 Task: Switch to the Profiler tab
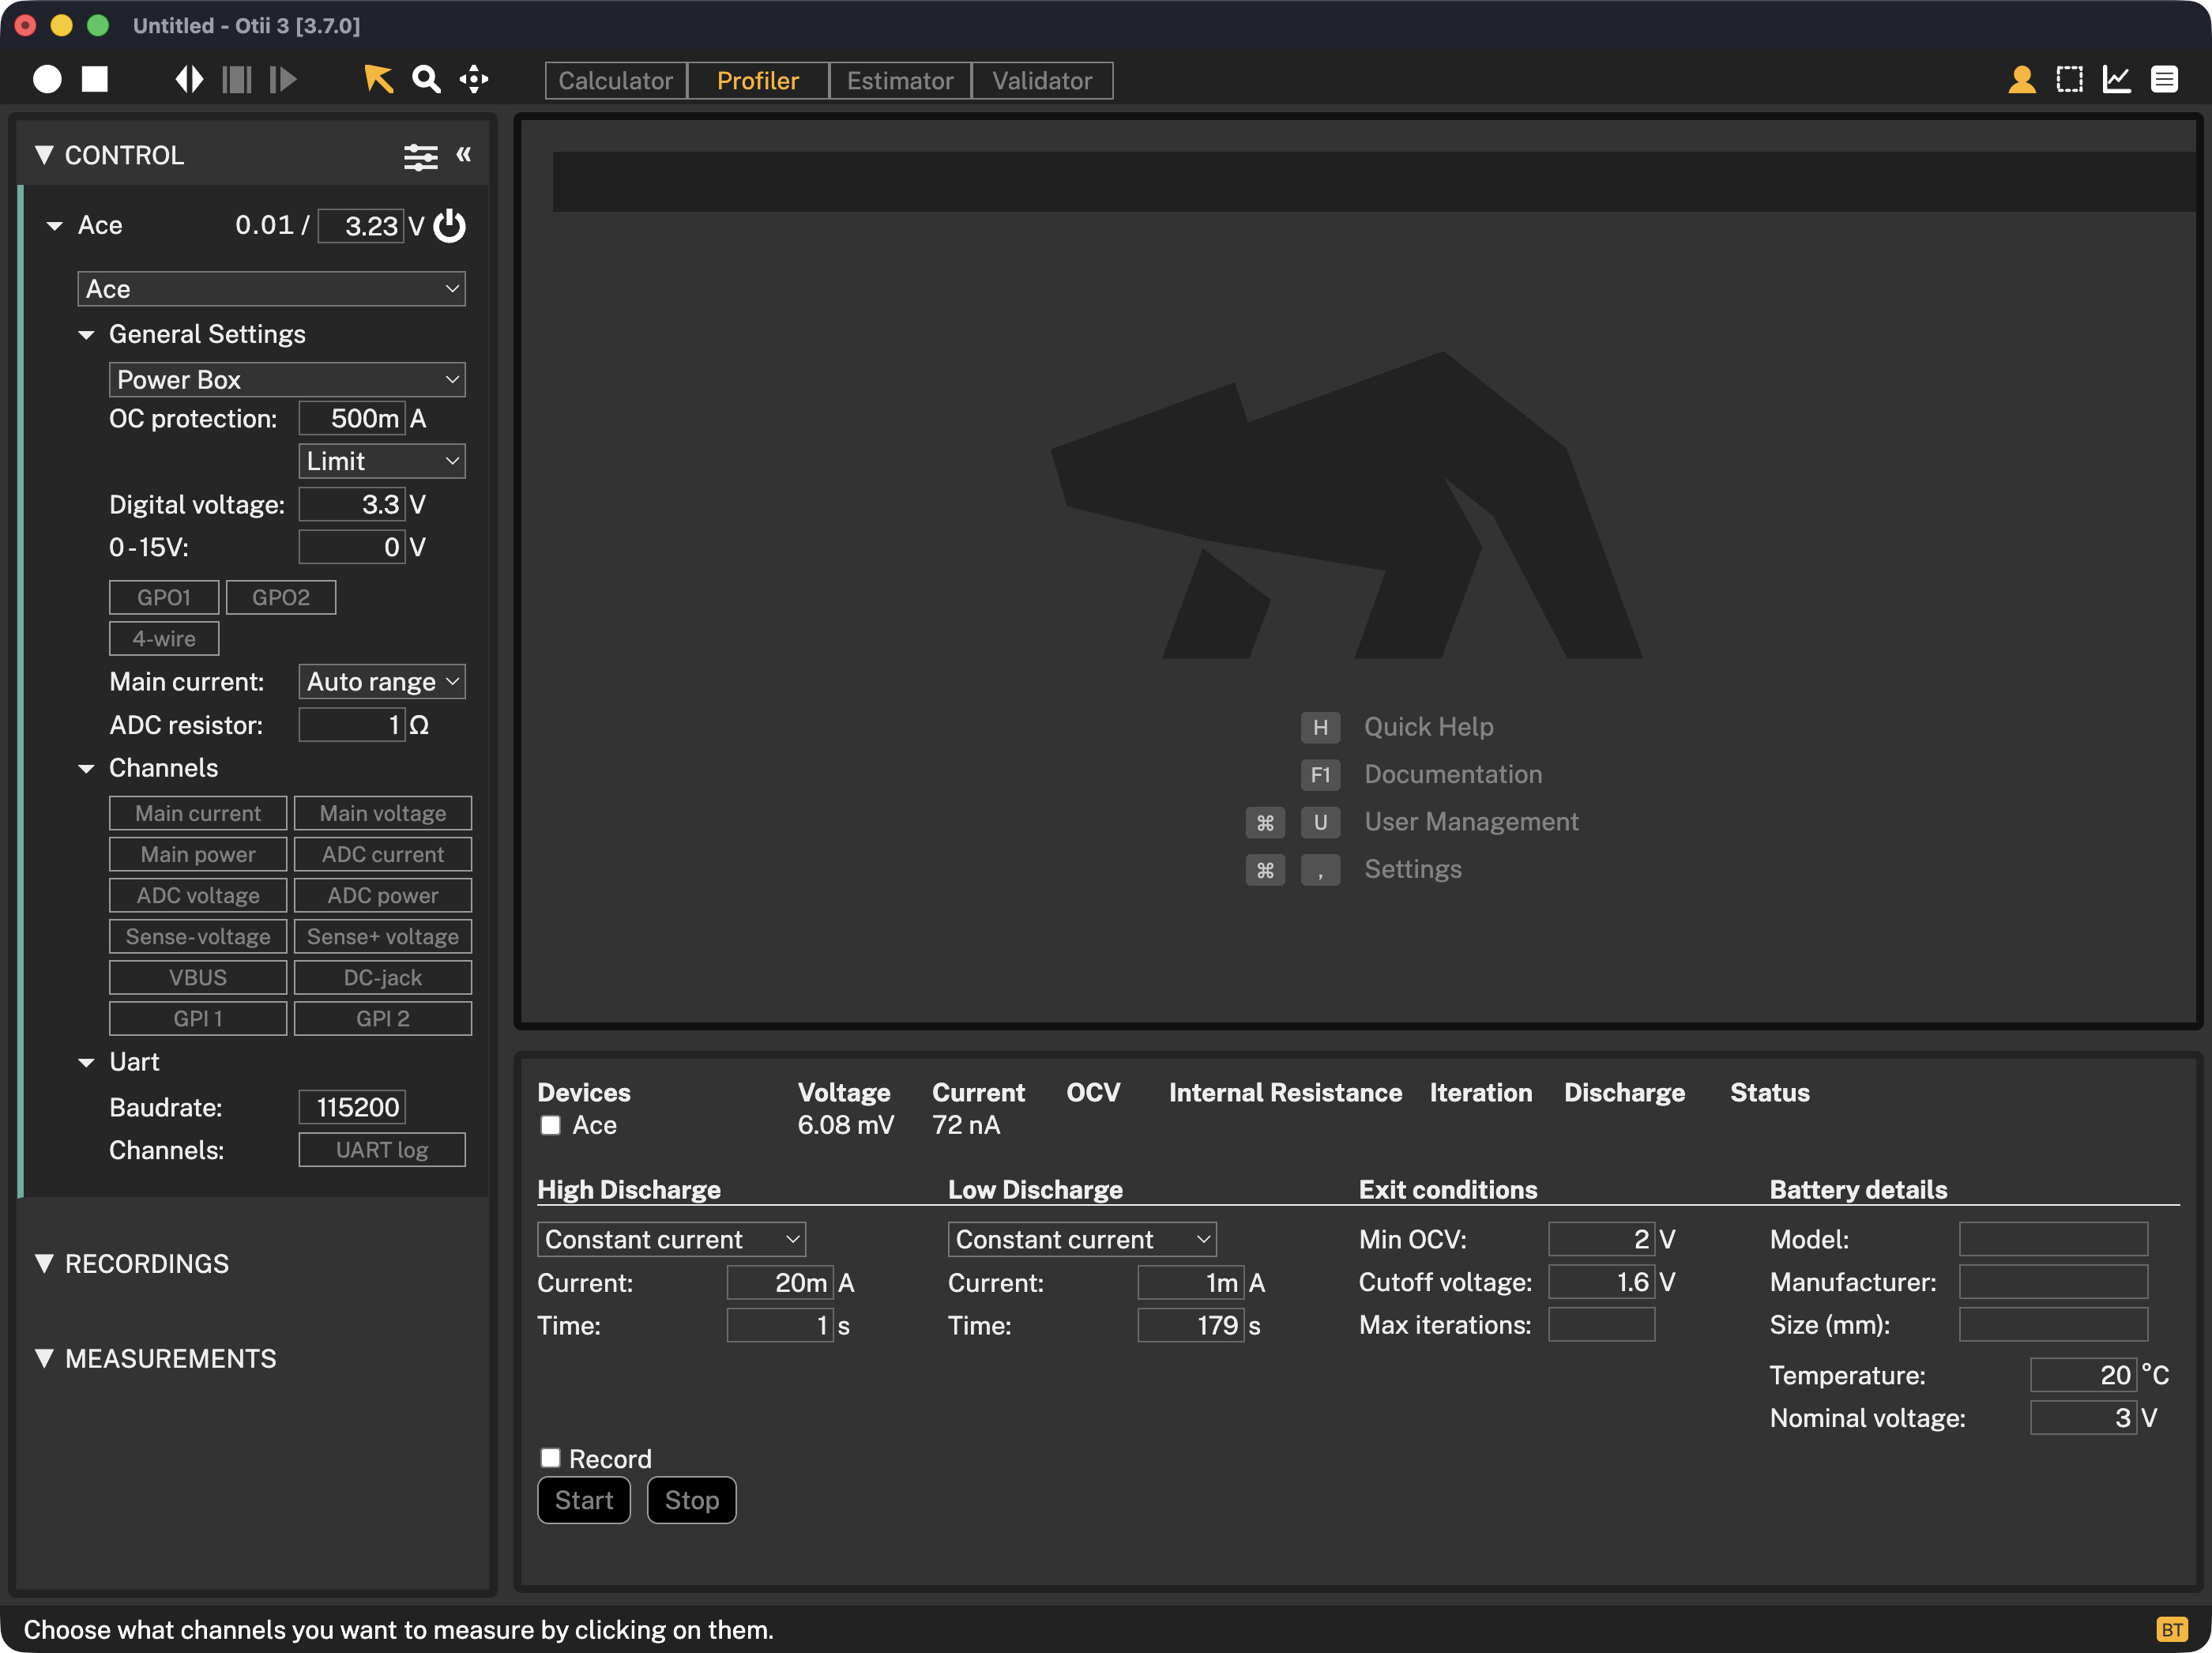[758, 80]
